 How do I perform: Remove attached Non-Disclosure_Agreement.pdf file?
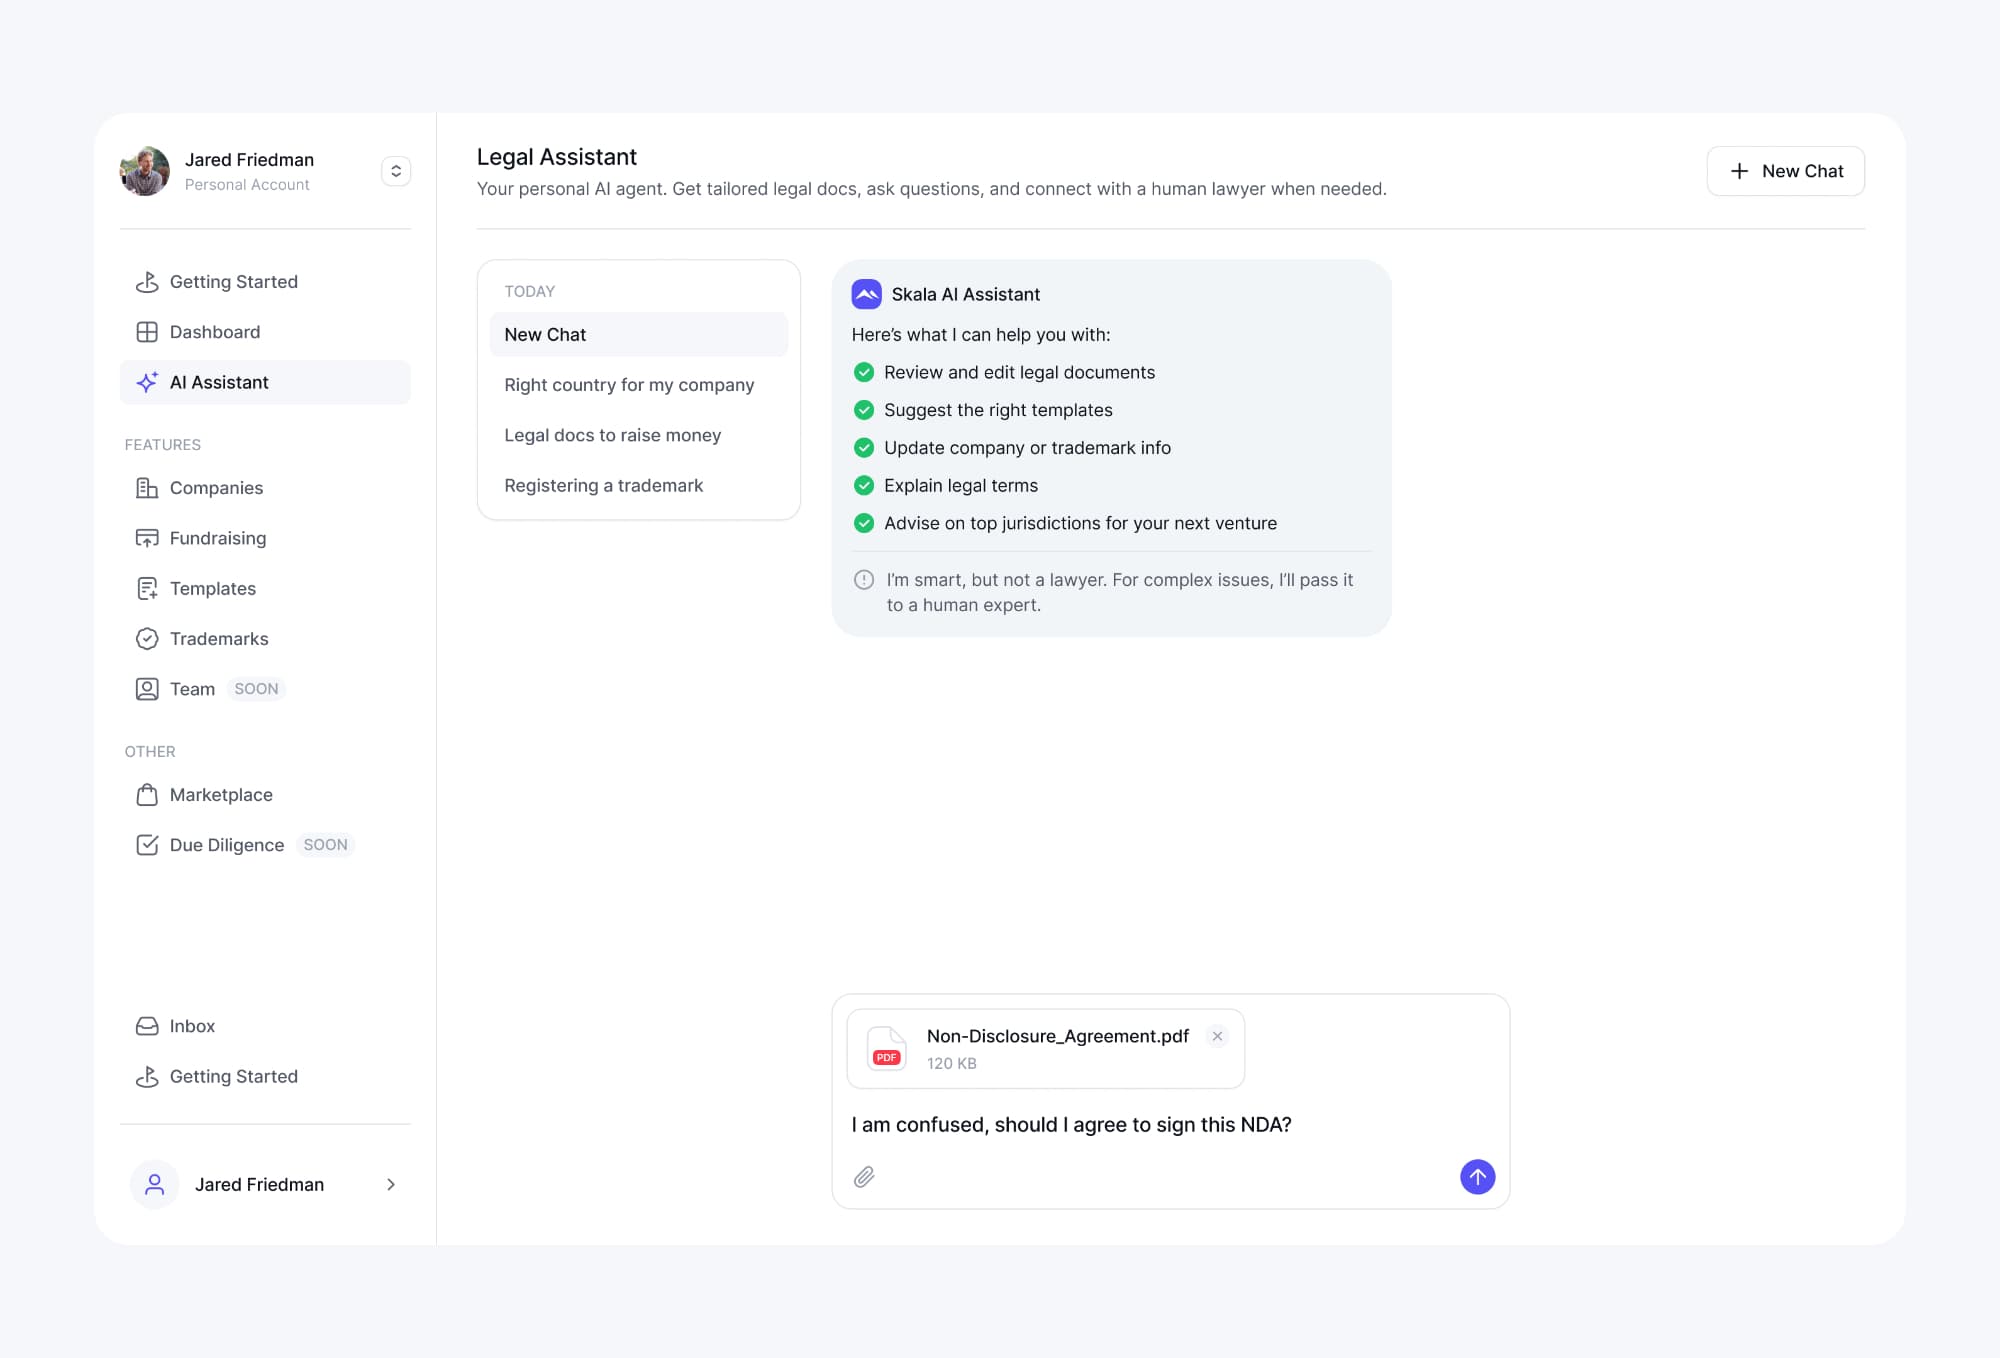point(1217,1036)
